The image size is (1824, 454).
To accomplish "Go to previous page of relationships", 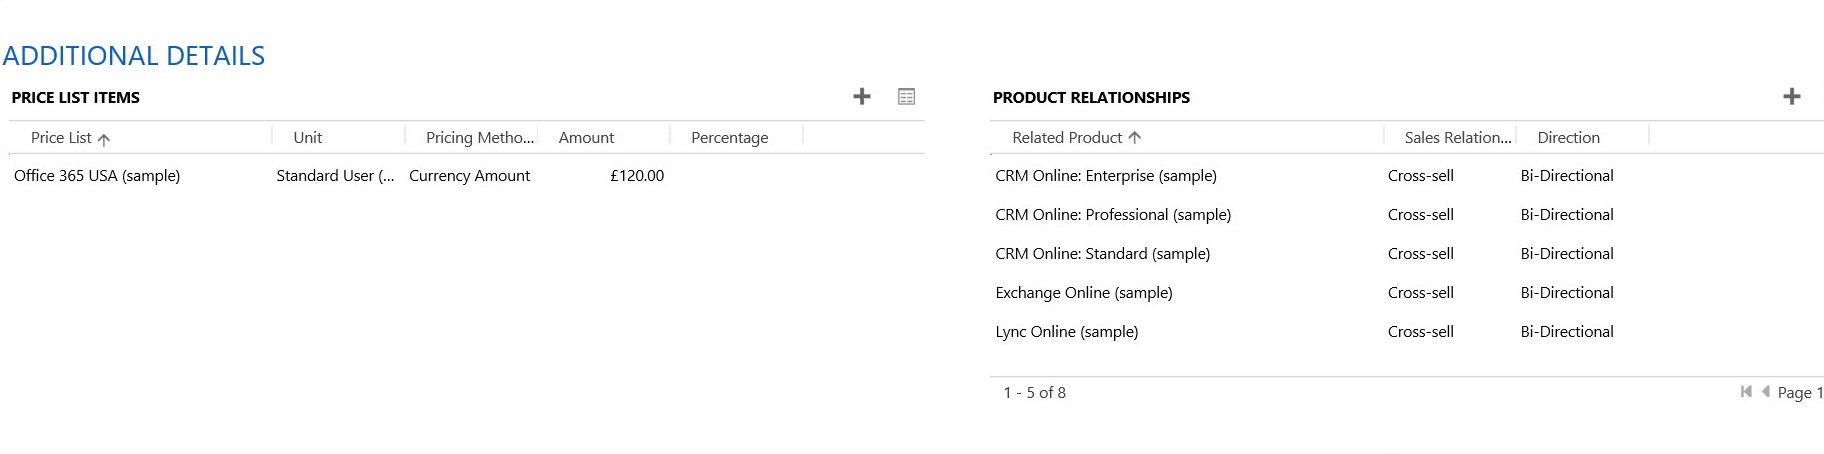I will pyautogui.click(x=1766, y=392).
